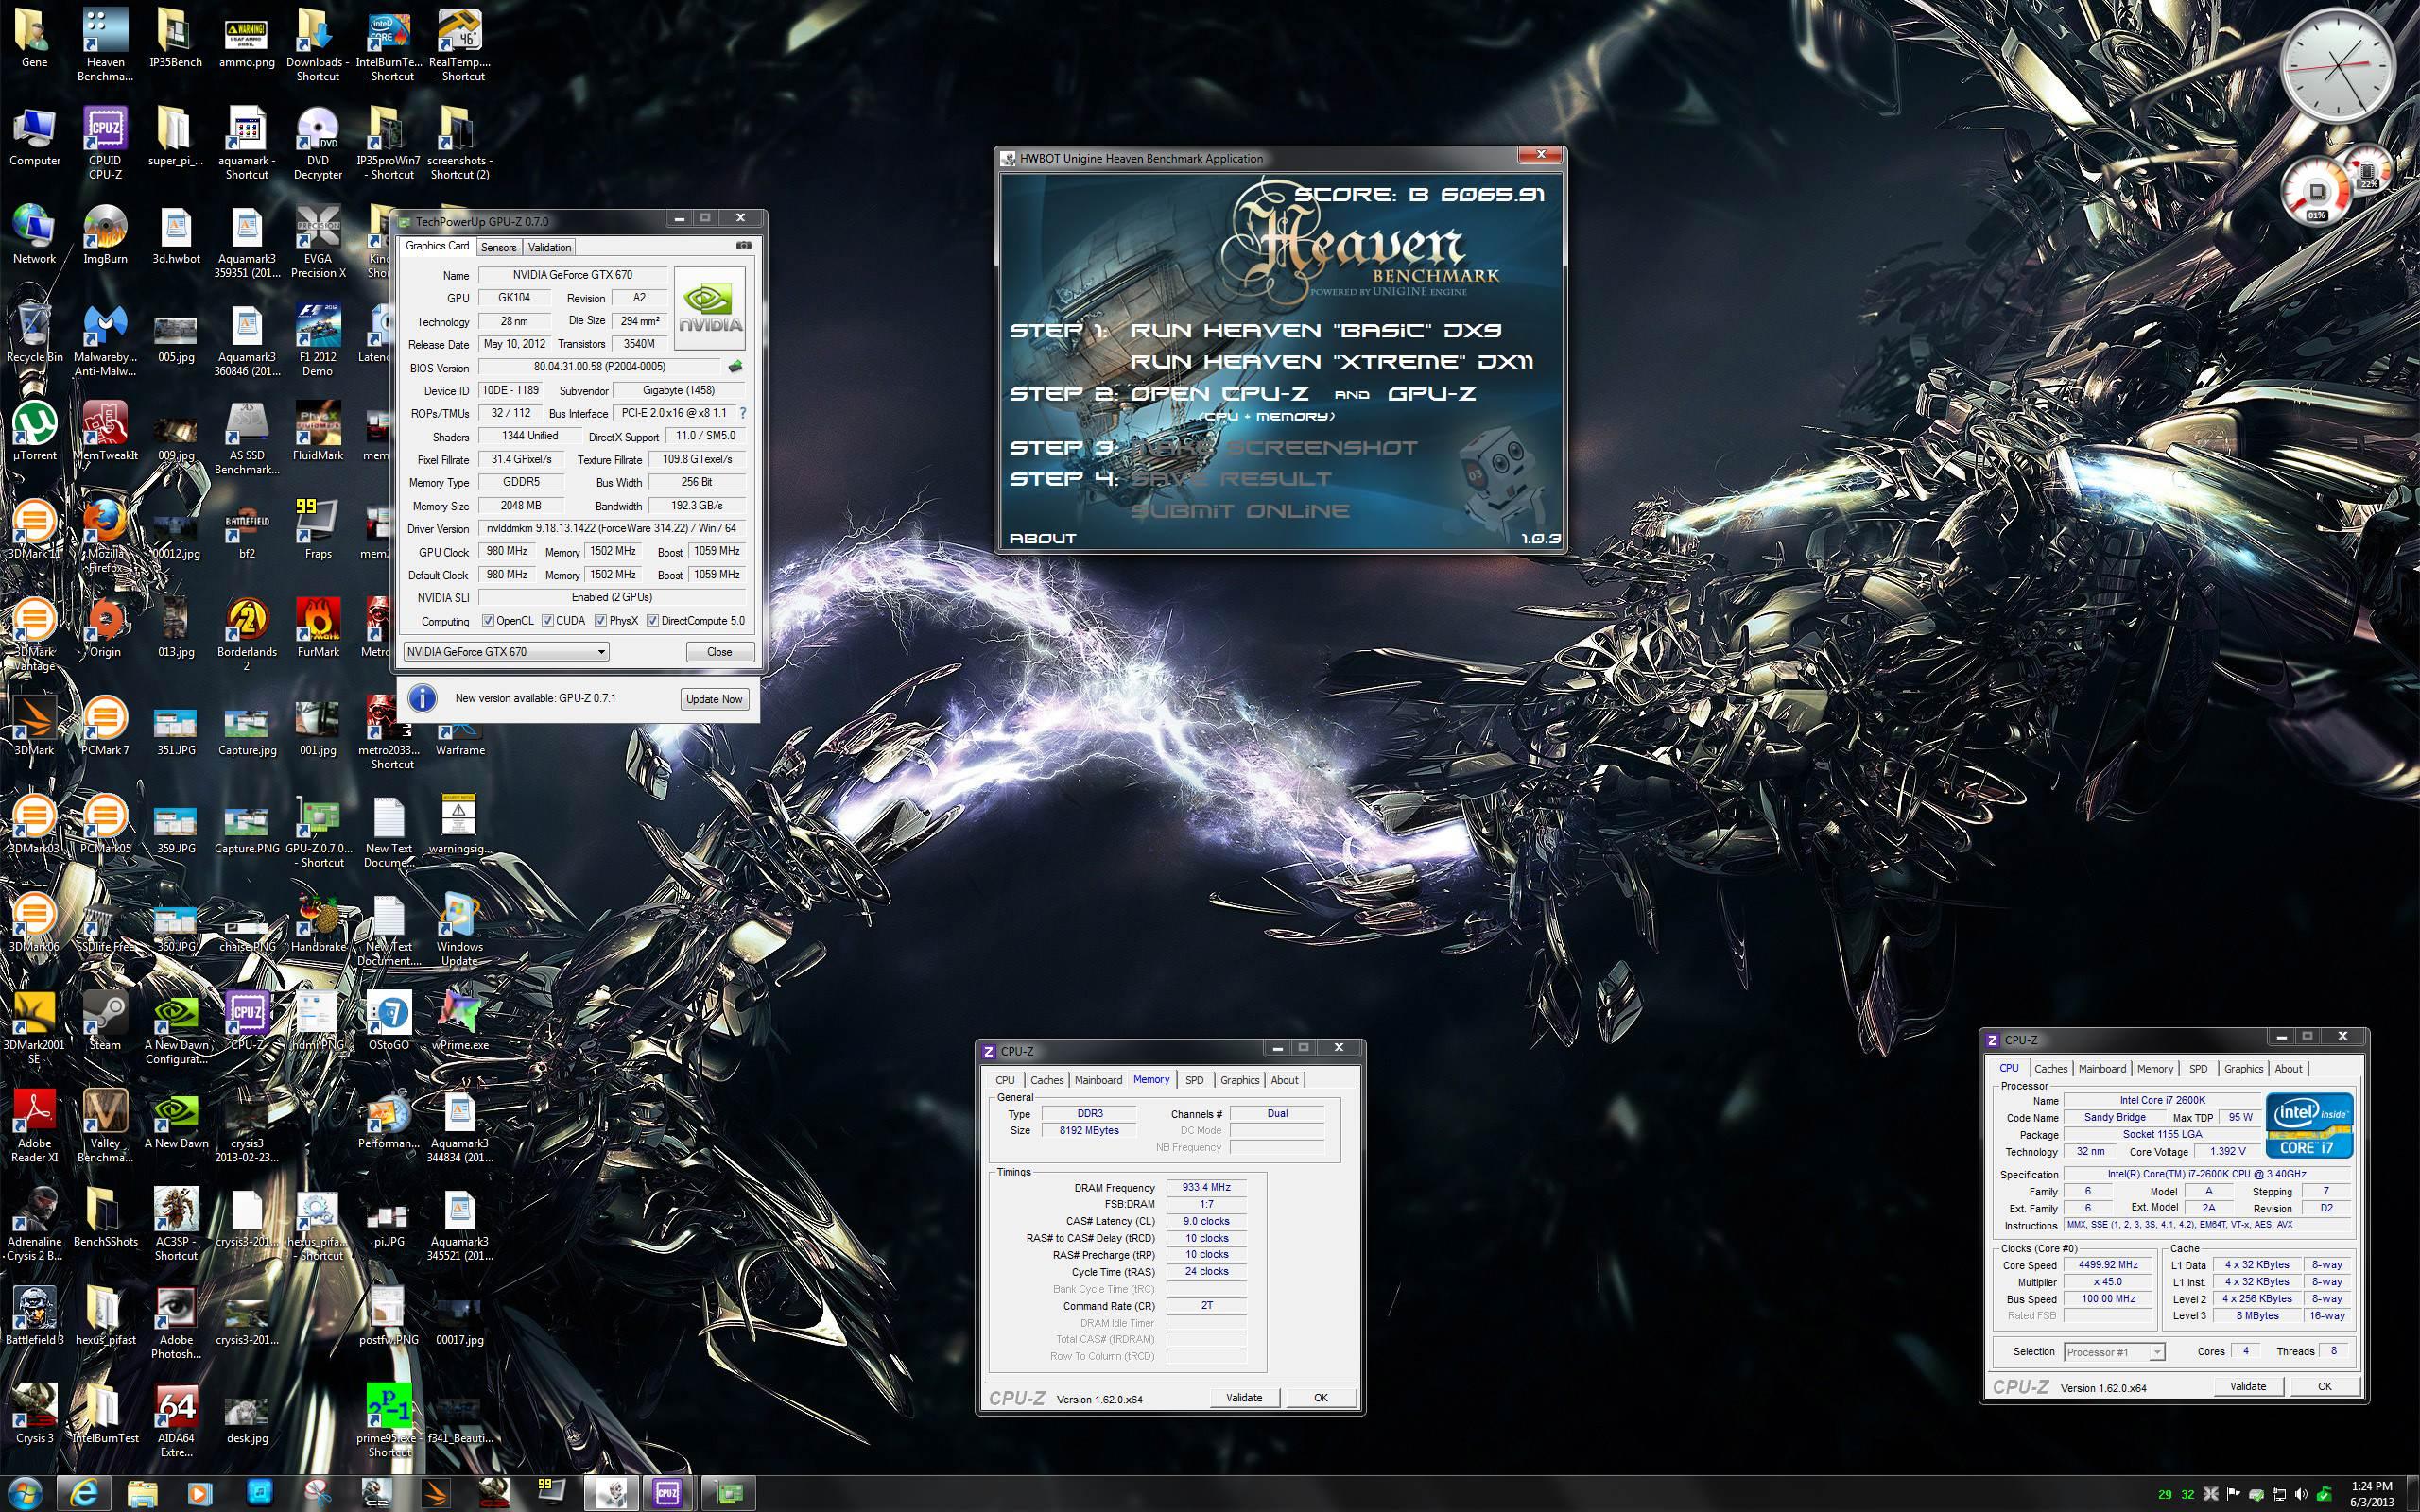Screen dimensions: 2420x1512
Task: Open Mozilla Firefox desktop icon
Action: 105,538
